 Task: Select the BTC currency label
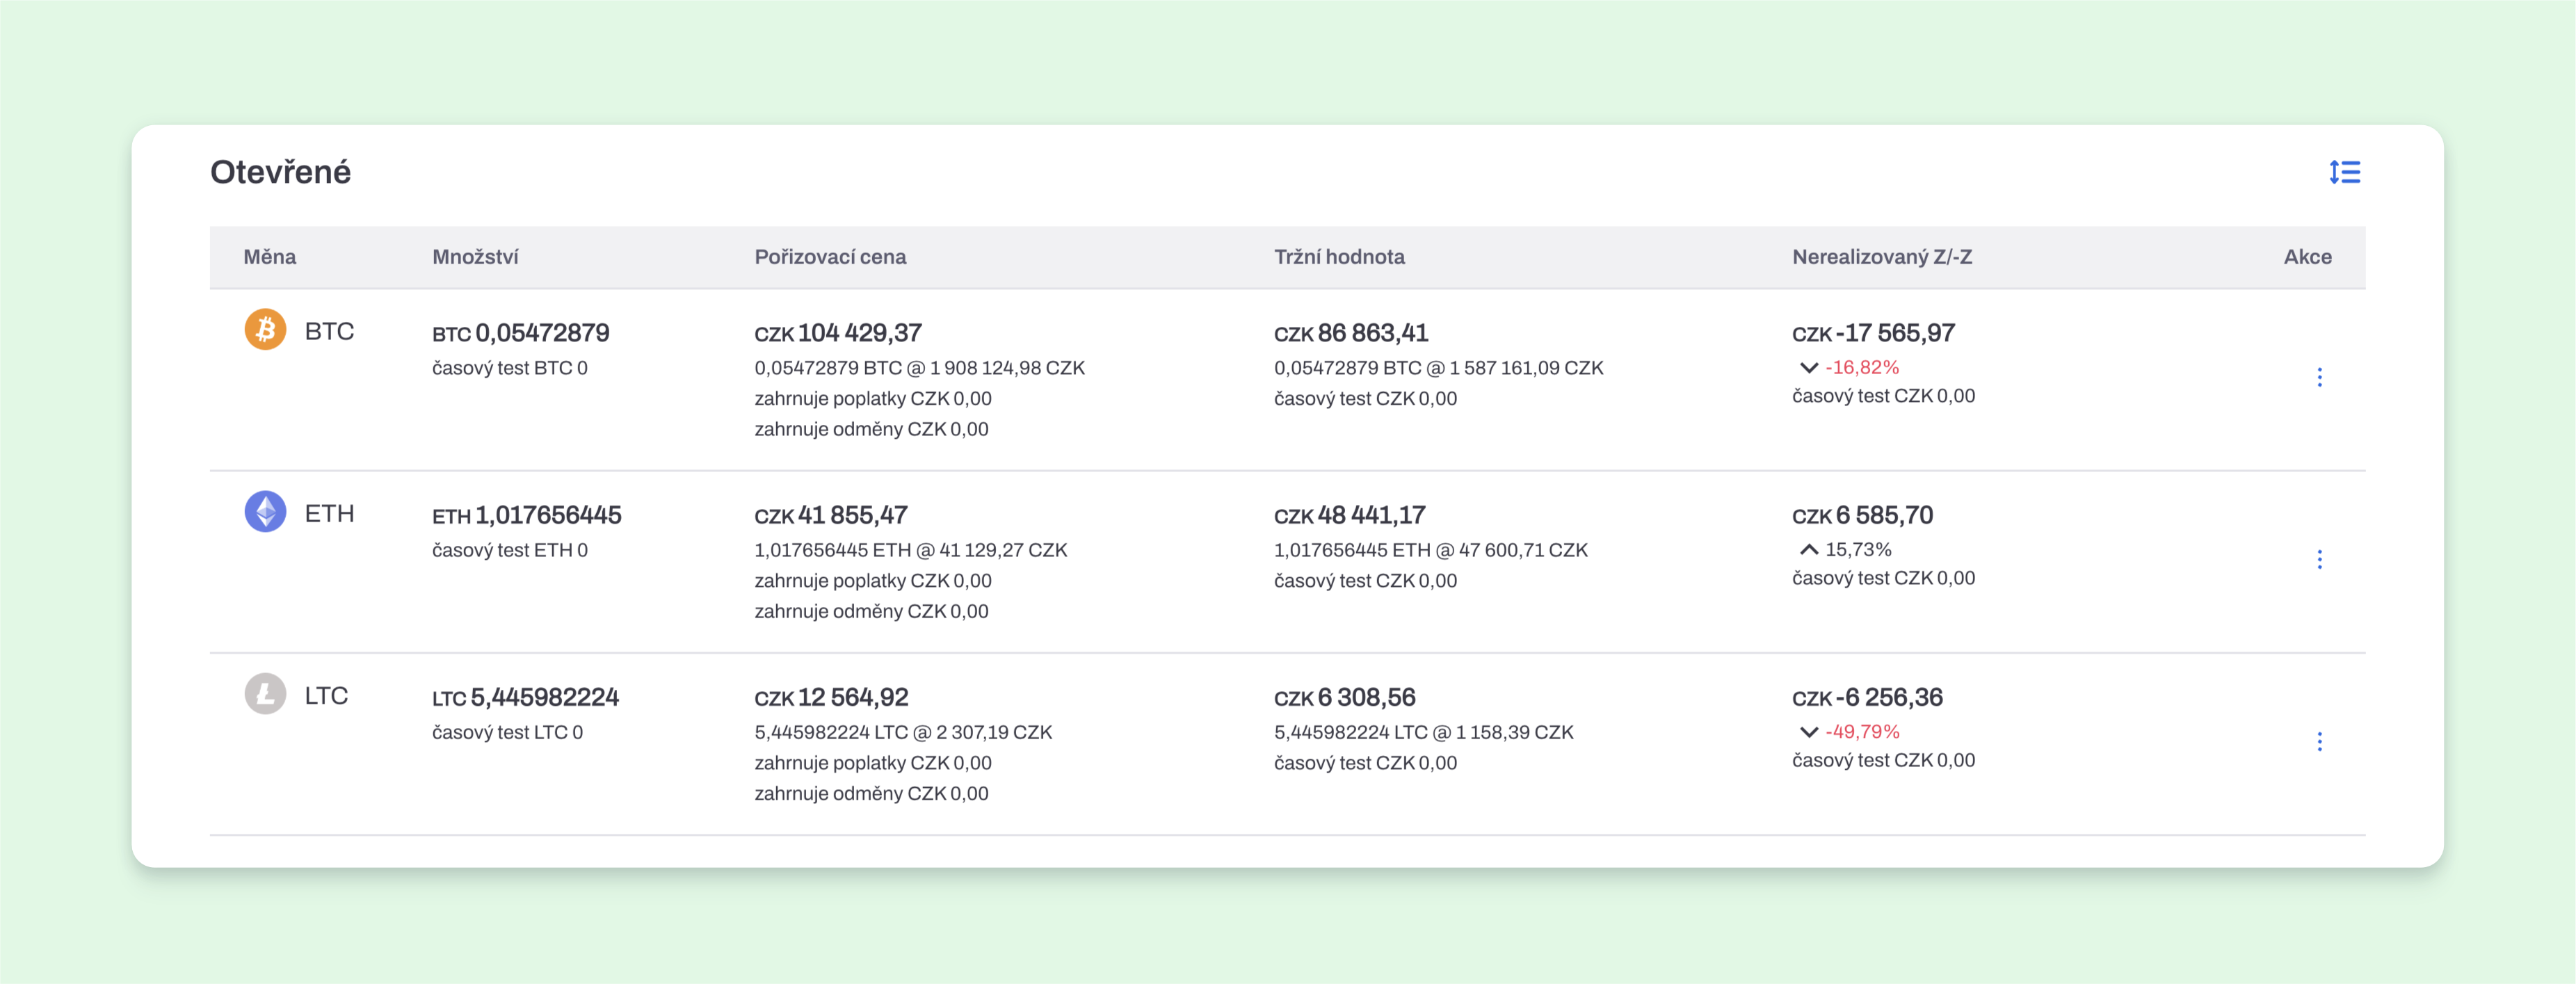[x=329, y=331]
